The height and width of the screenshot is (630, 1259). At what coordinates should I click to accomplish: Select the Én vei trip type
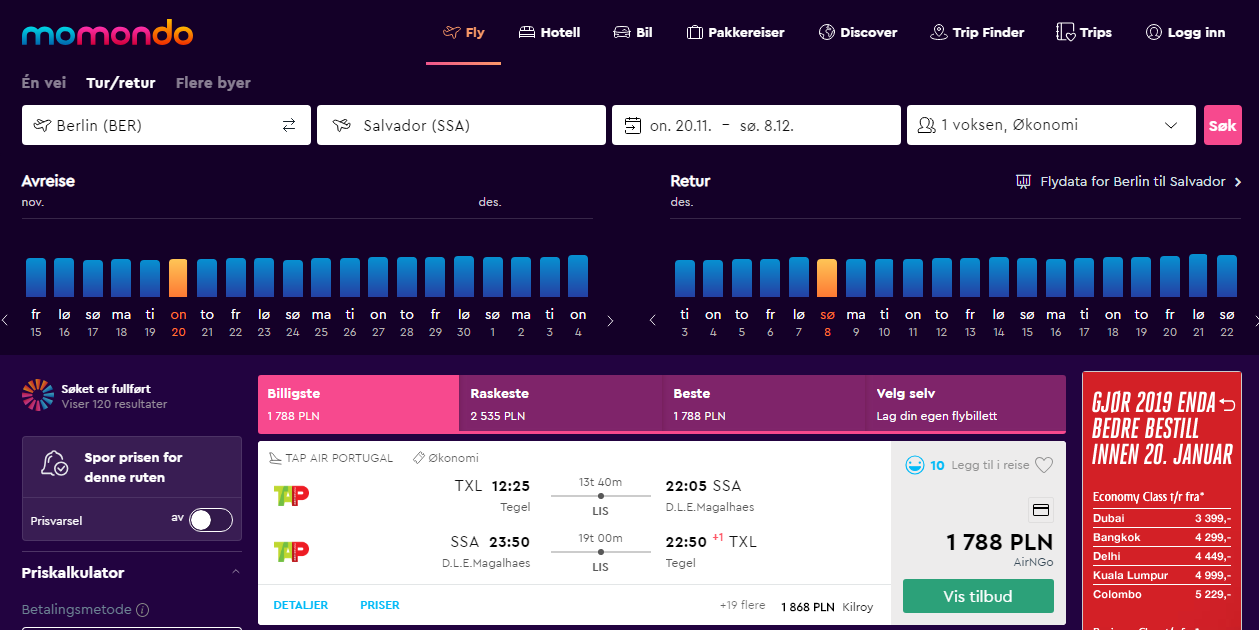click(x=44, y=83)
